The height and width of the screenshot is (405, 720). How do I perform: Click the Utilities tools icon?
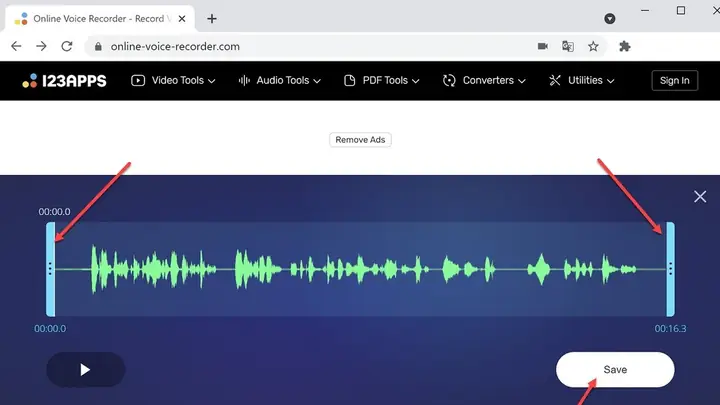(555, 80)
